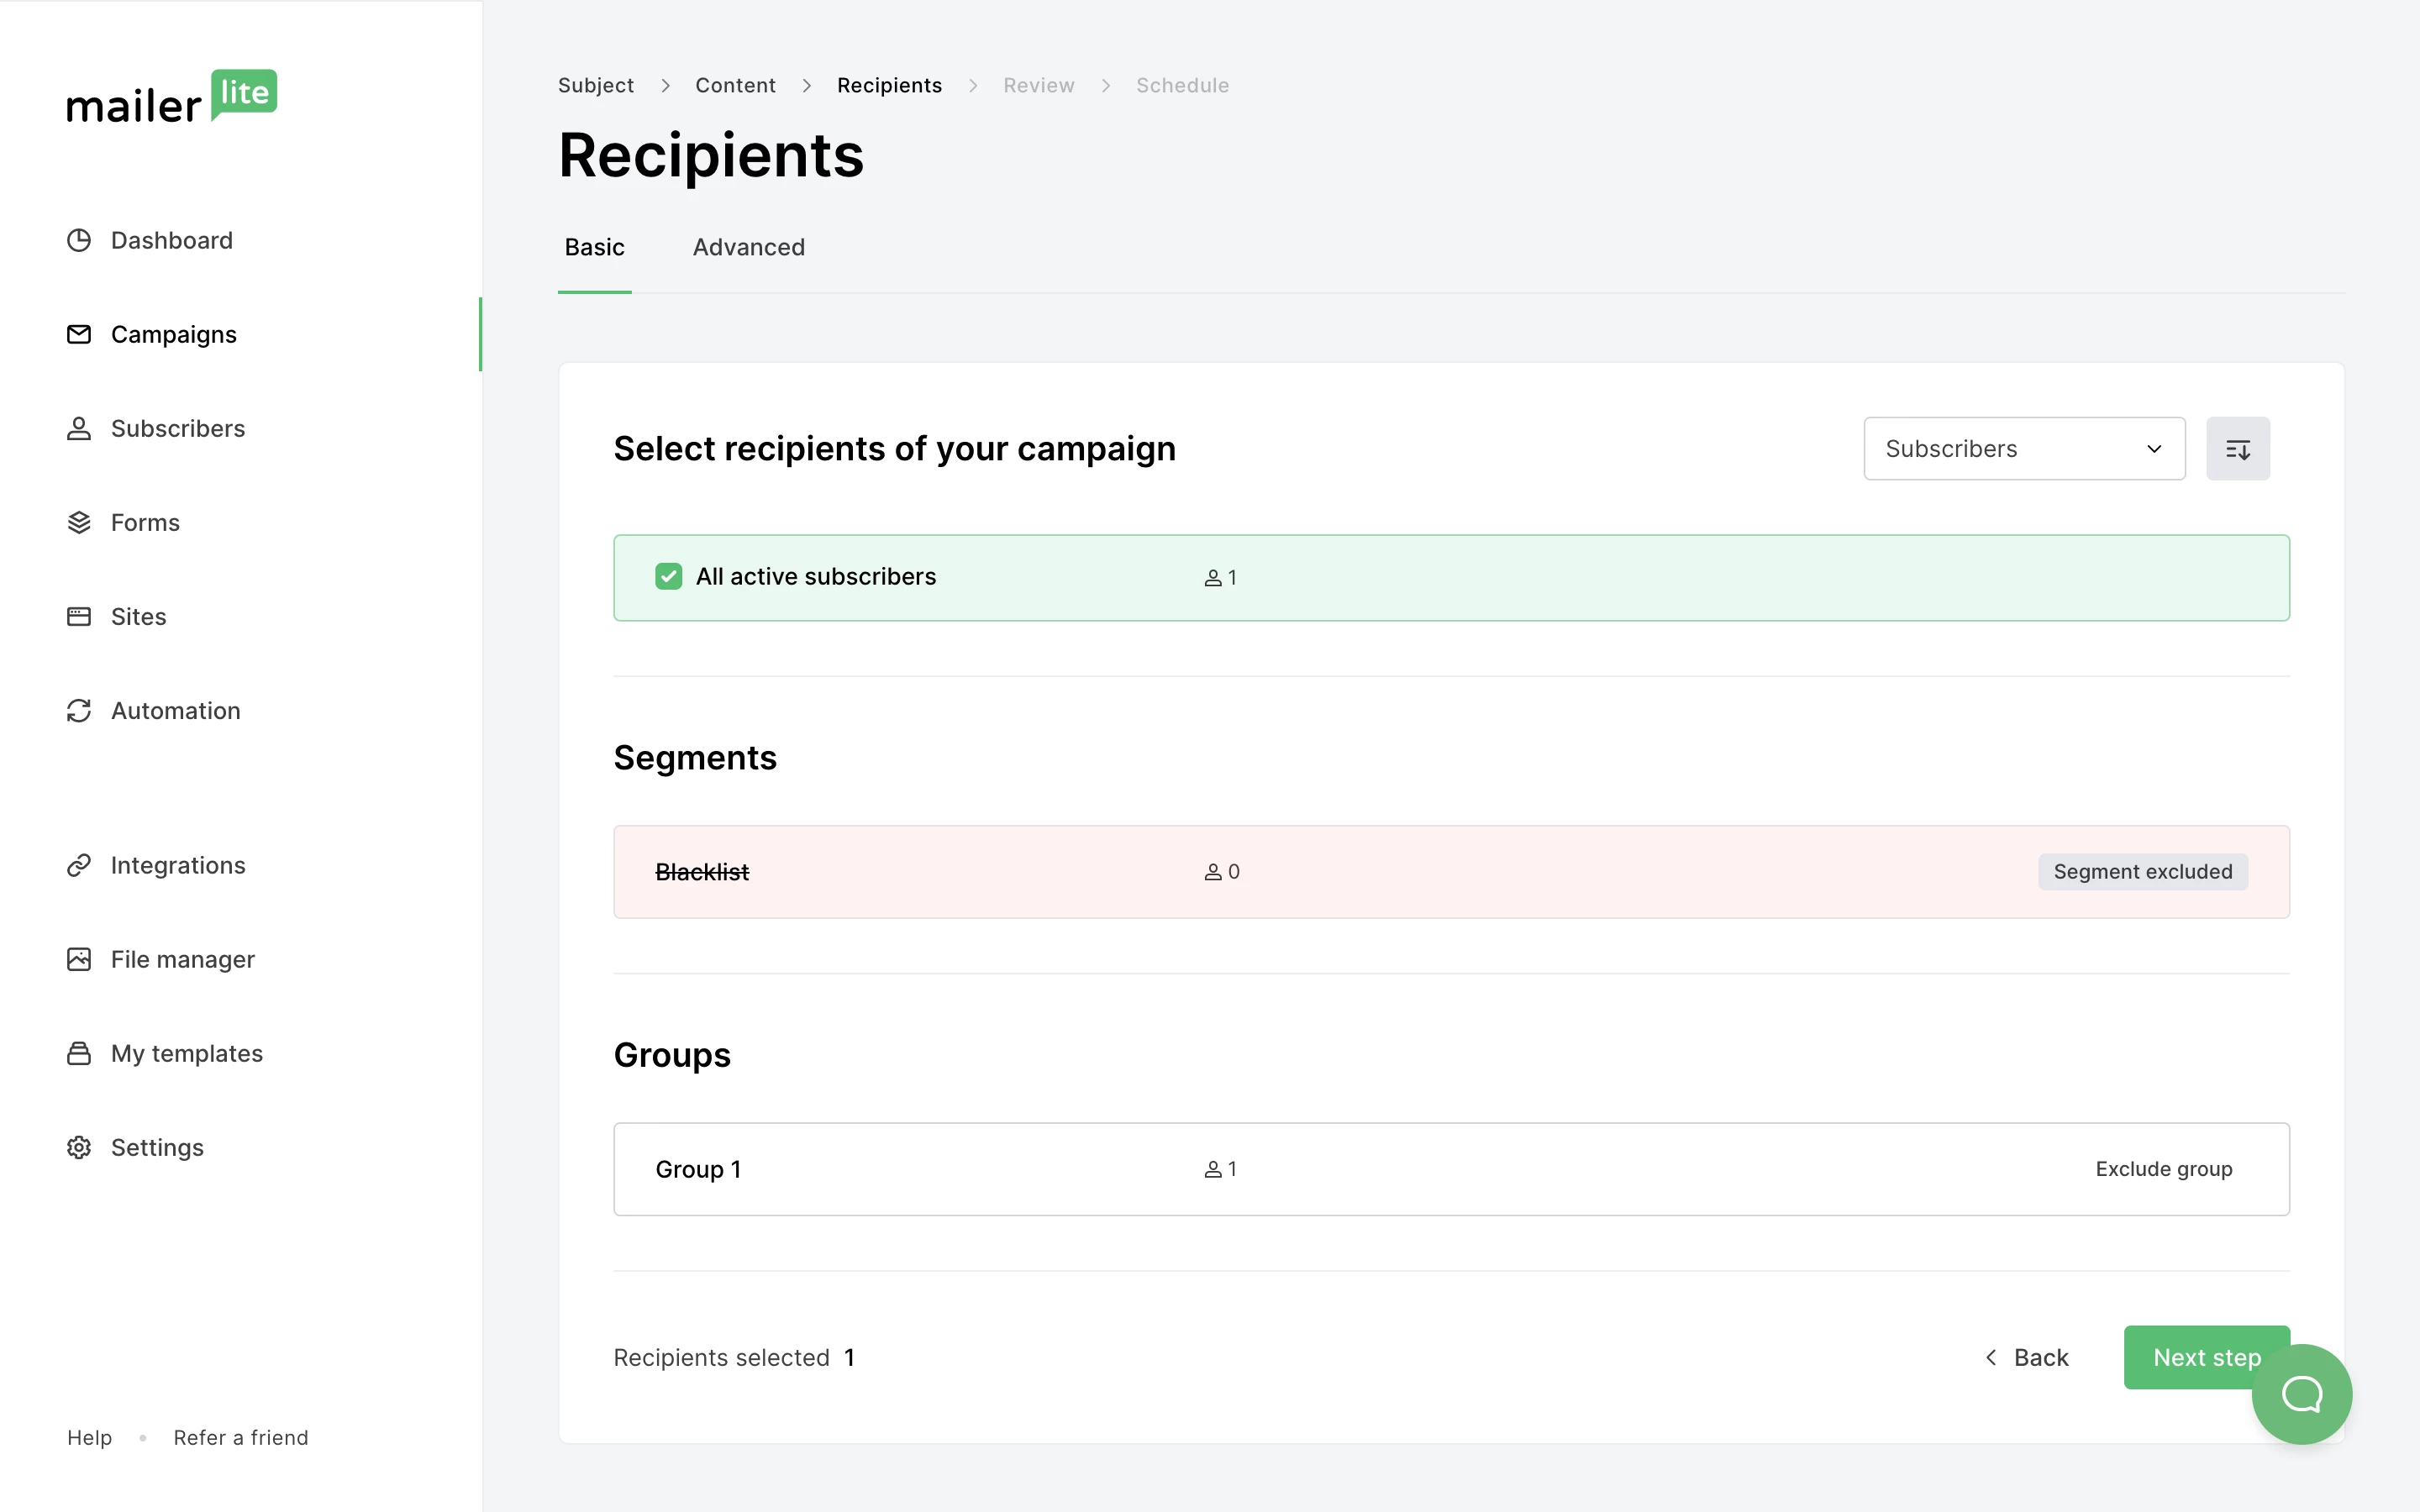Click the Forms layers icon
This screenshot has height=1512, width=2420.
(79, 522)
